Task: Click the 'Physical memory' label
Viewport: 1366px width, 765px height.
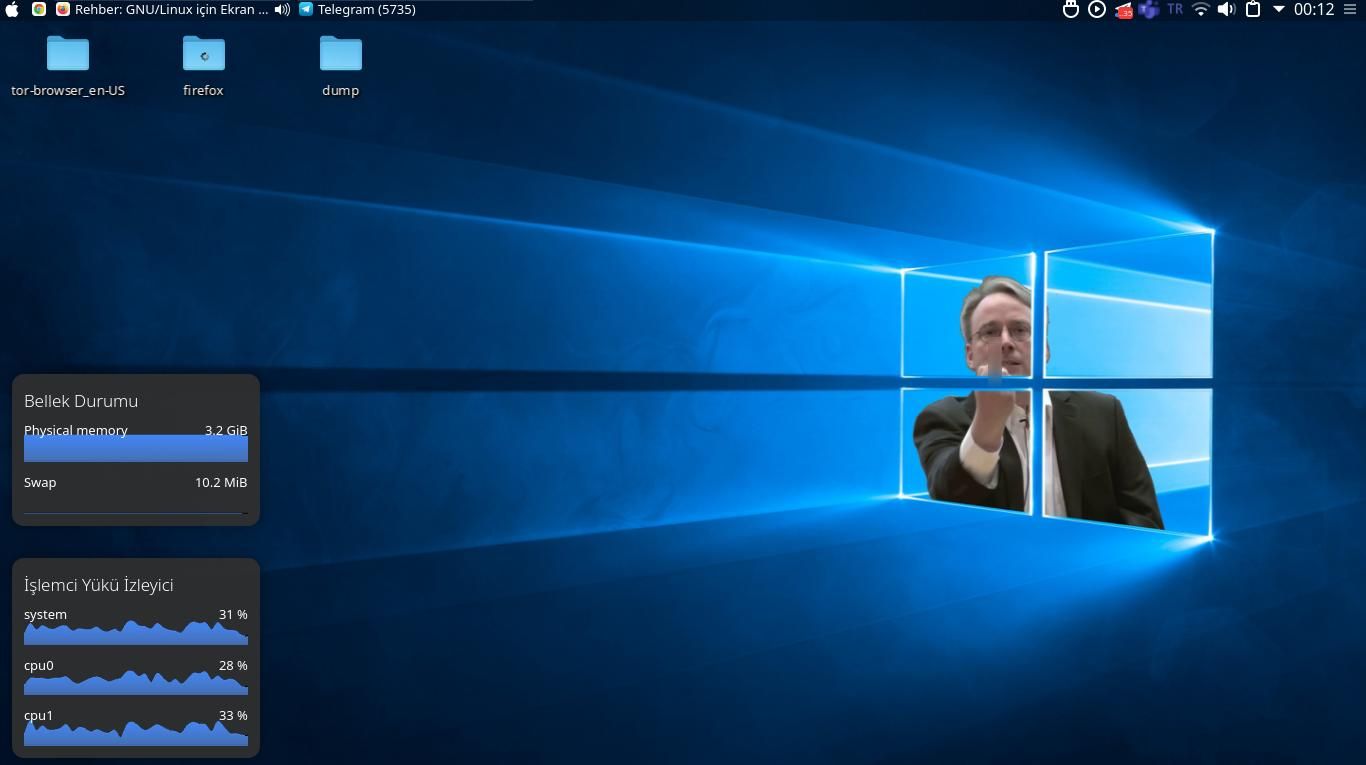Action: 76,430
